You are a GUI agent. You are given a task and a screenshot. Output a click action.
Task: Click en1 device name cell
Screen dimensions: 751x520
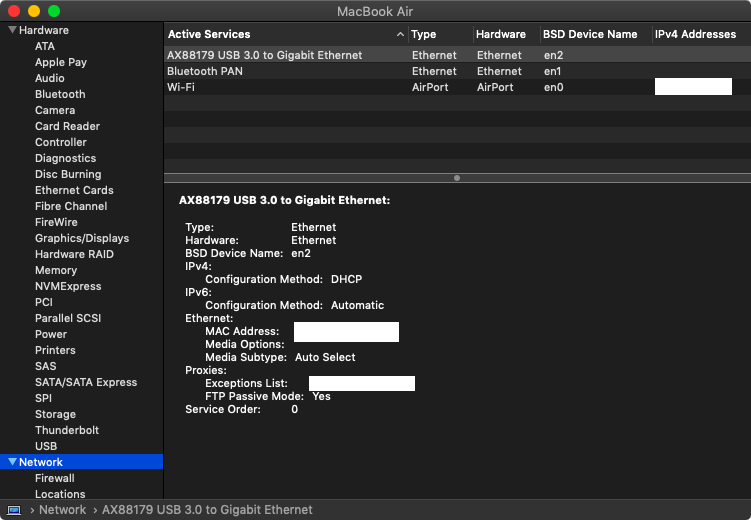tap(552, 71)
